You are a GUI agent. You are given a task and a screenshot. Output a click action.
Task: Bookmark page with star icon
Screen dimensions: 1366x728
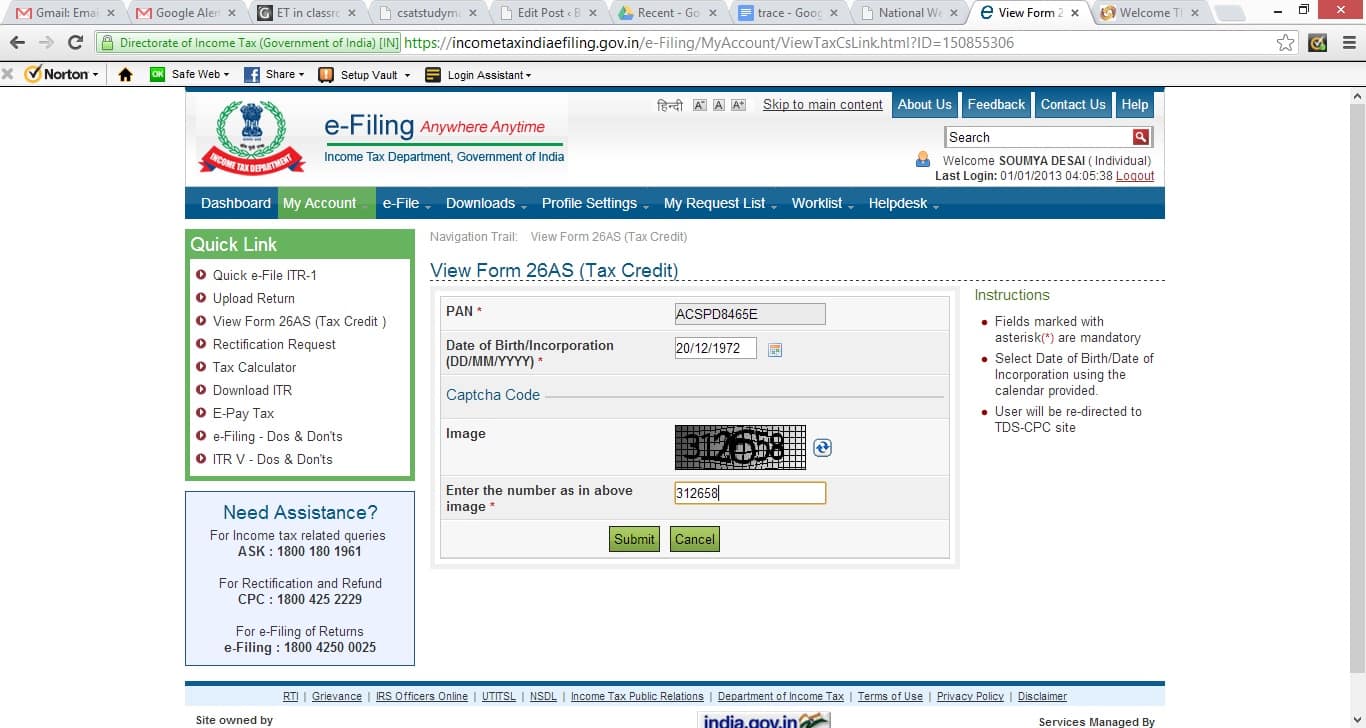point(1286,43)
